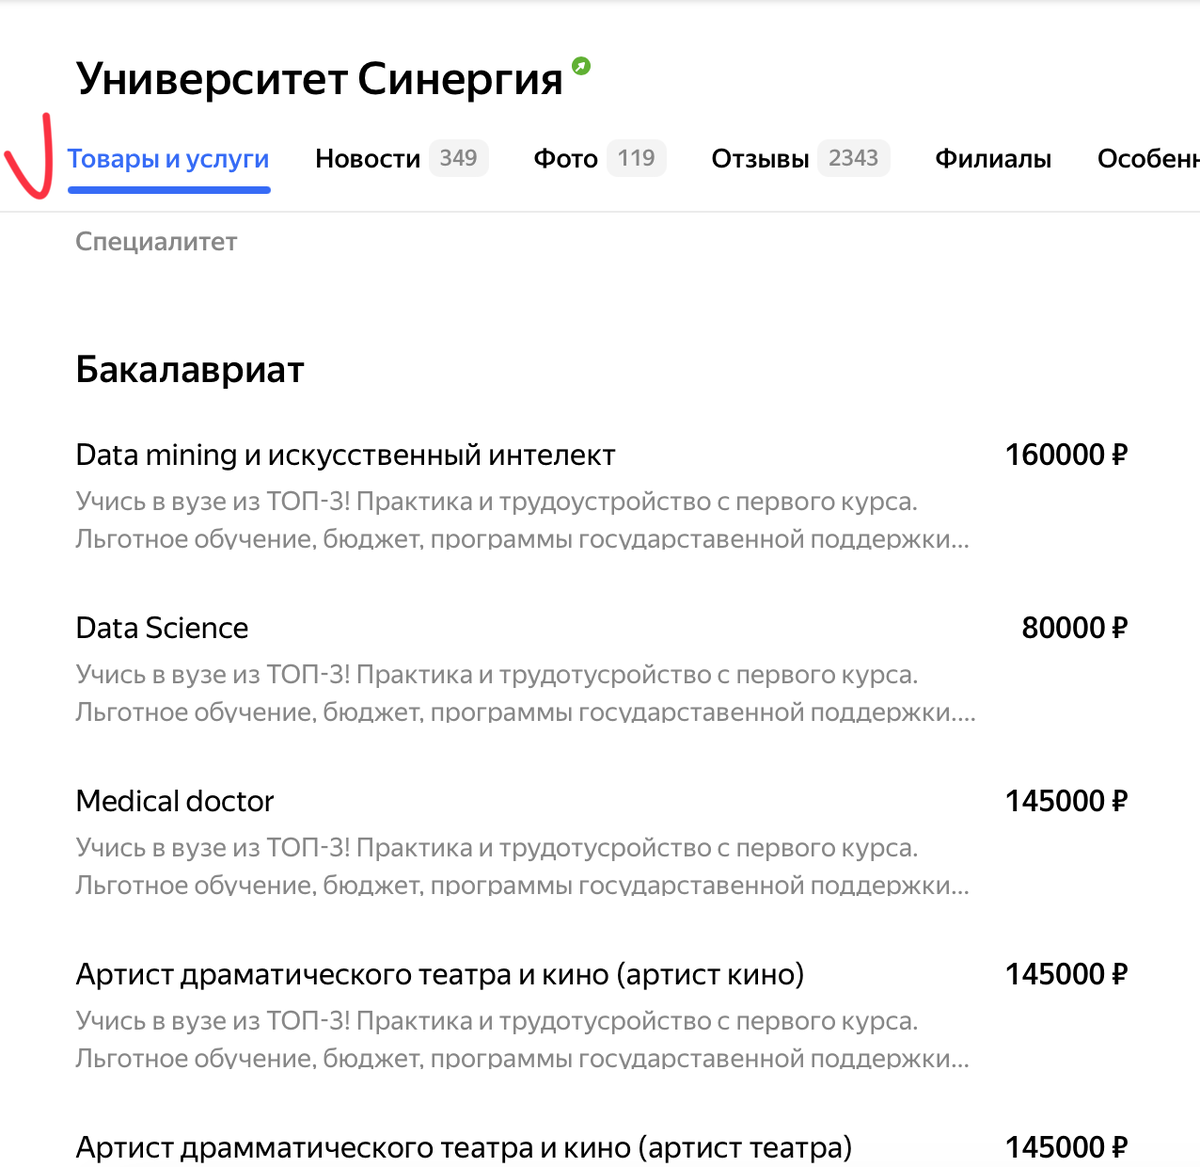
Task: Open Артист драматического театра (артист кино) item
Action: [440, 974]
